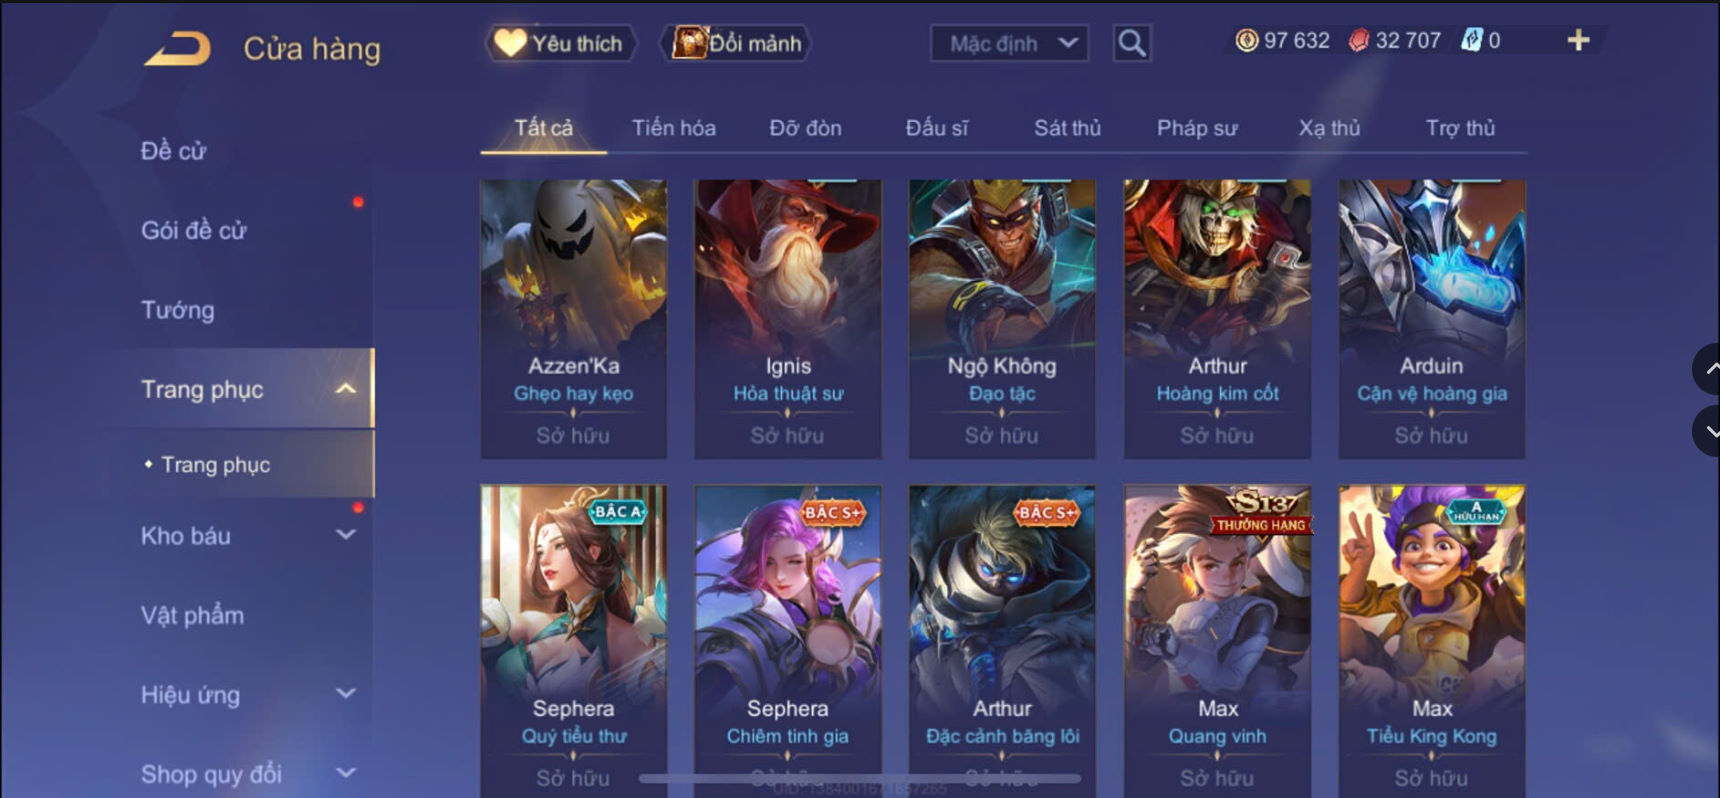Image resolution: width=1720 pixels, height=798 pixels.
Task: Select Ignis Hỏa thuật sư skin card
Action: coord(788,319)
